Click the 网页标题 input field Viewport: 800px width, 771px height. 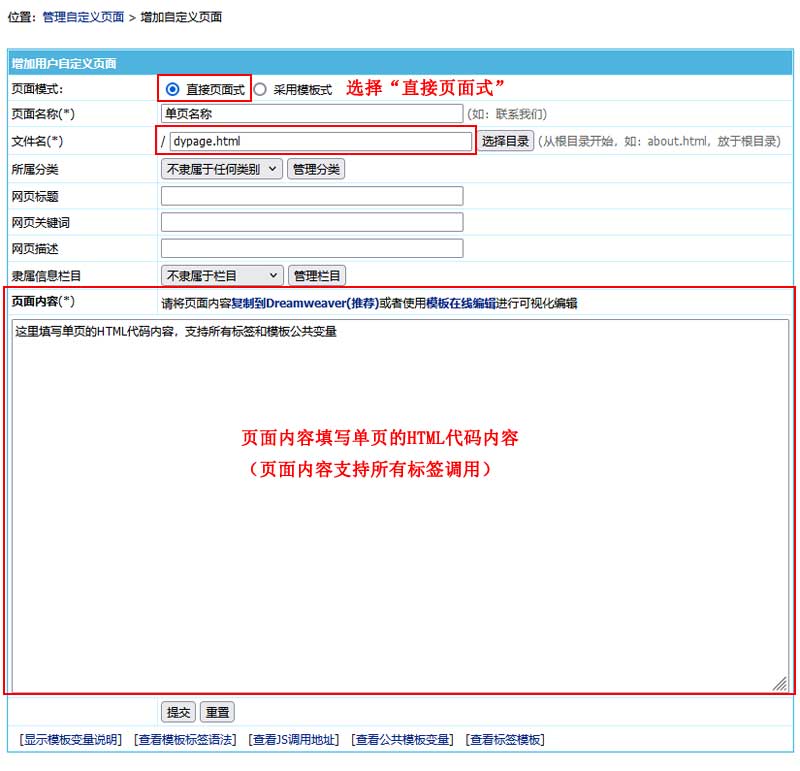coord(312,196)
